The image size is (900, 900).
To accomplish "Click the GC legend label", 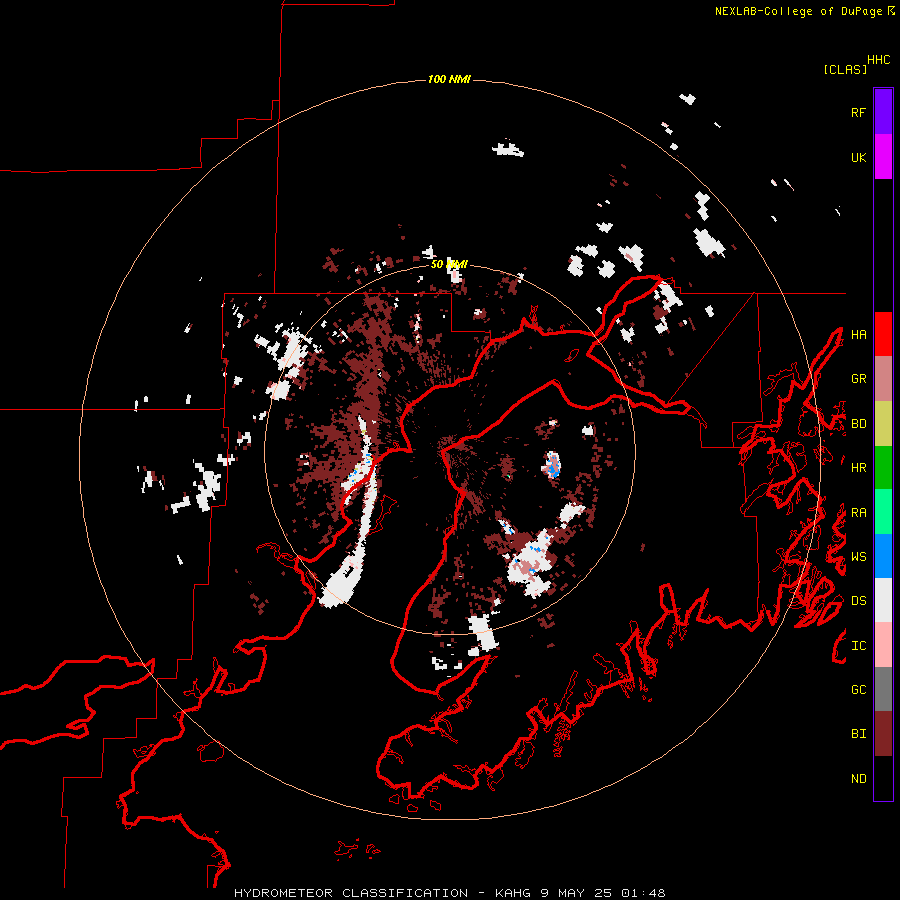I will pyautogui.click(x=858, y=690).
